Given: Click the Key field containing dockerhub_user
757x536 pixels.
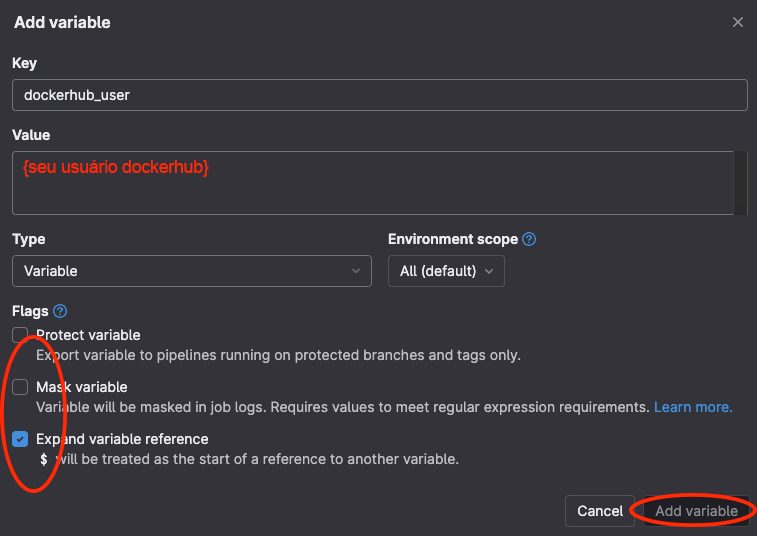Looking at the screenshot, I should pos(379,95).
